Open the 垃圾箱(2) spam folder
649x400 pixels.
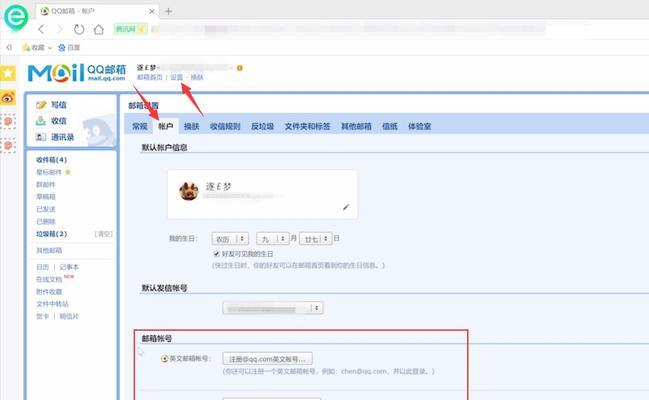(51, 234)
